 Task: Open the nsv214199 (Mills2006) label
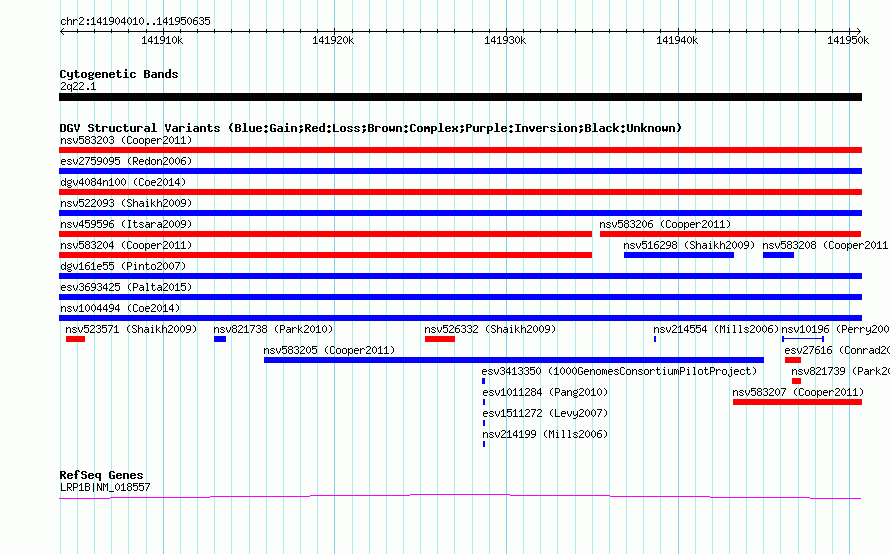[545, 434]
